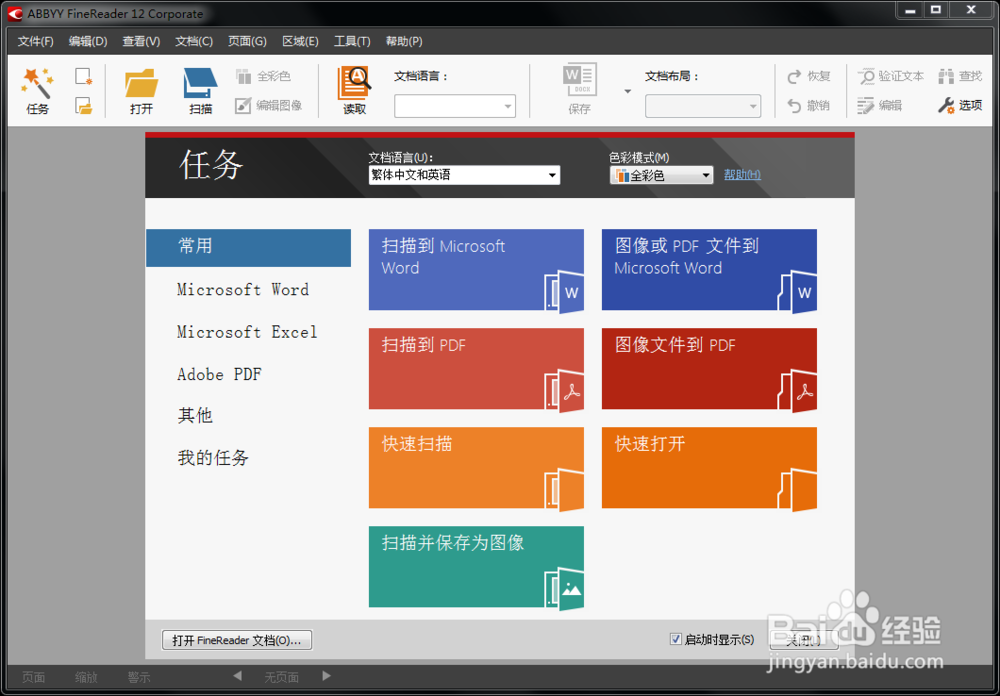This screenshot has height=696, width=1000.
Task: Open the Area (区域) menu
Action: pos(300,41)
